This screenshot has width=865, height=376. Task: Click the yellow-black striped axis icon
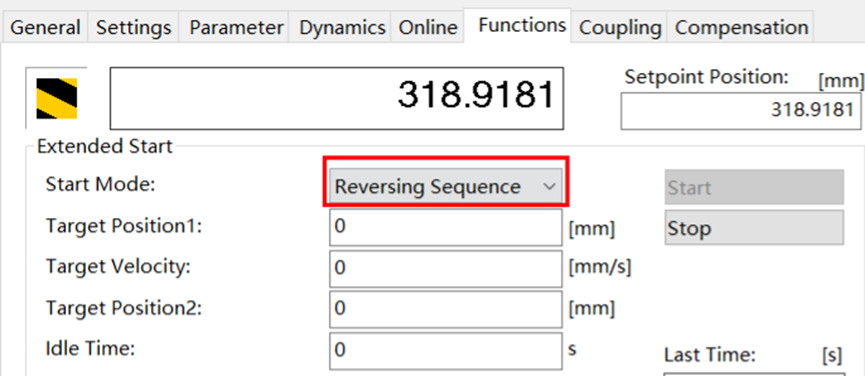[56, 99]
